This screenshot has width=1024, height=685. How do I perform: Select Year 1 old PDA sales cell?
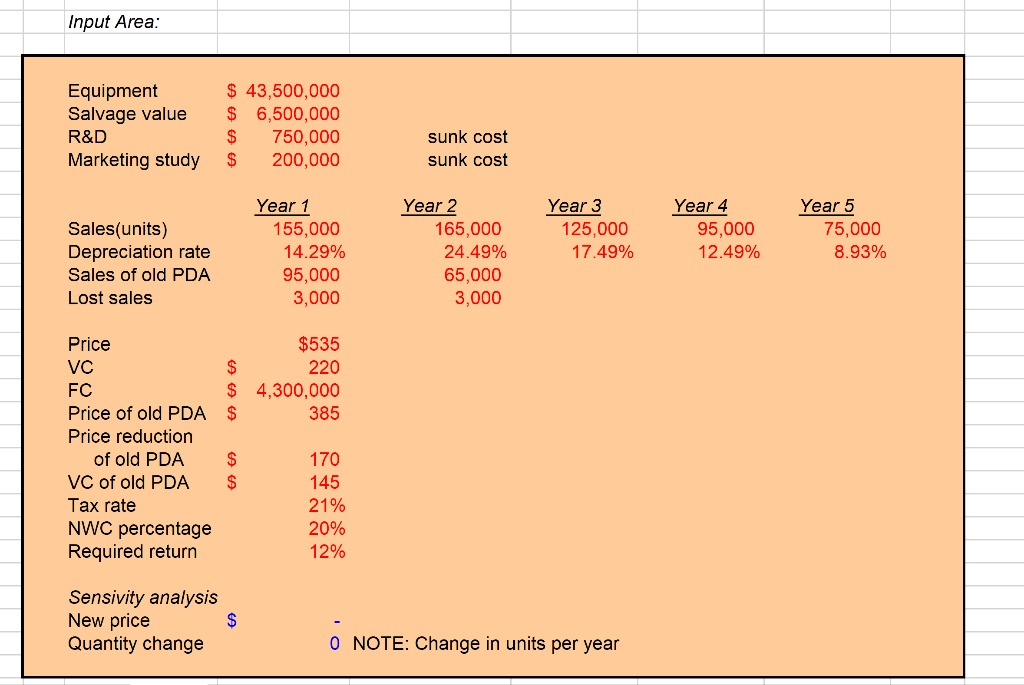pyautogui.click(x=311, y=275)
